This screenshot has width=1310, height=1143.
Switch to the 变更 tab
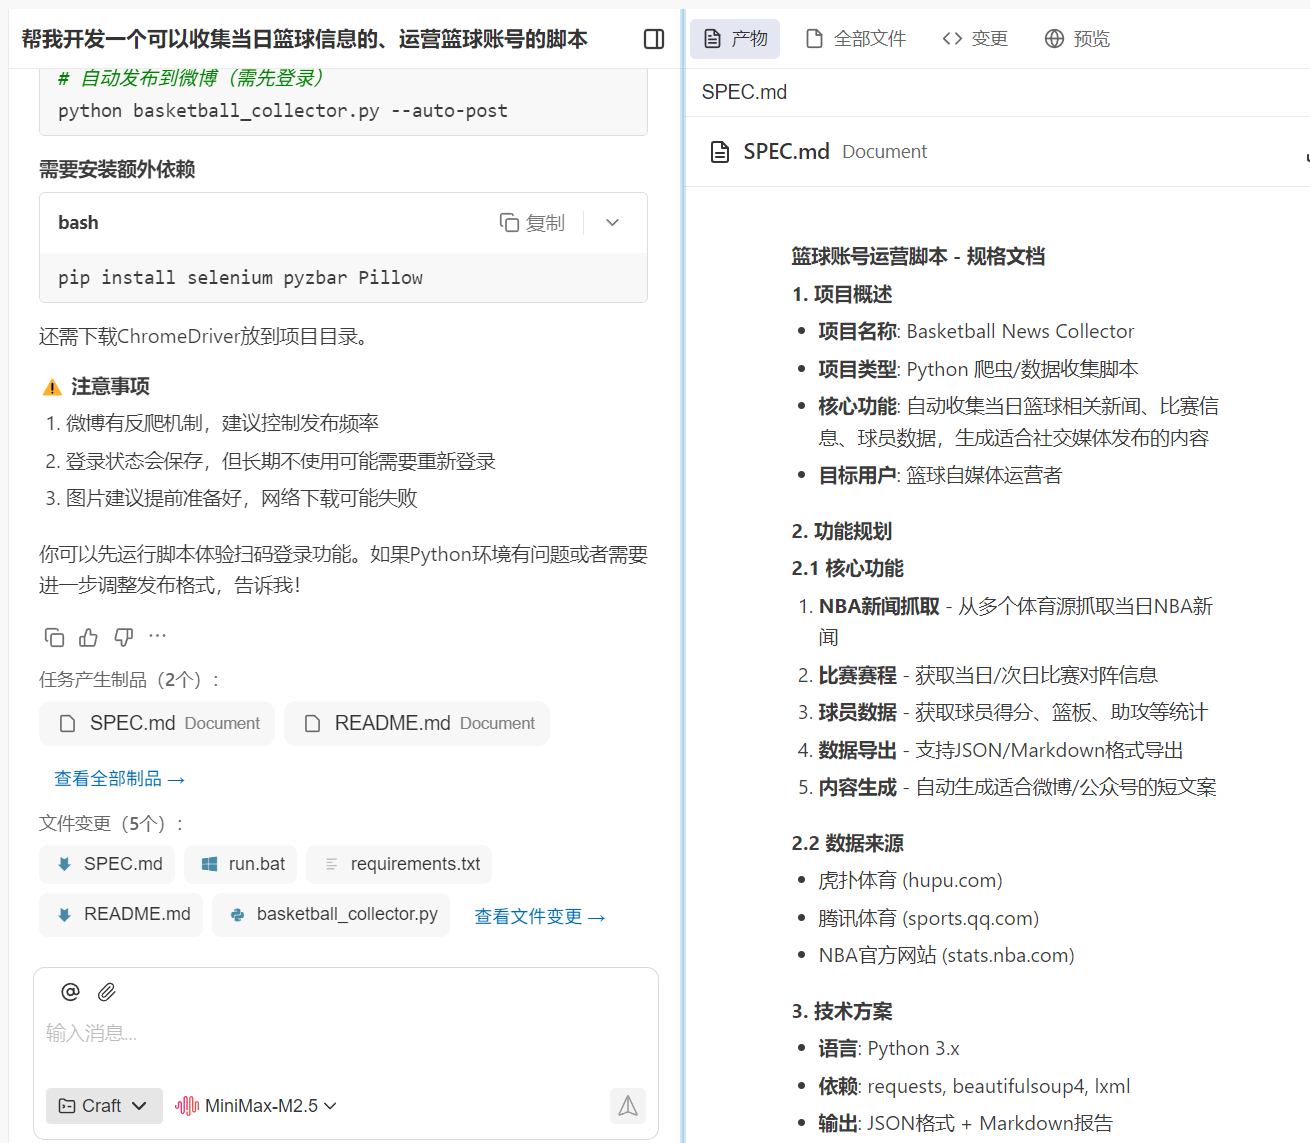point(974,38)
